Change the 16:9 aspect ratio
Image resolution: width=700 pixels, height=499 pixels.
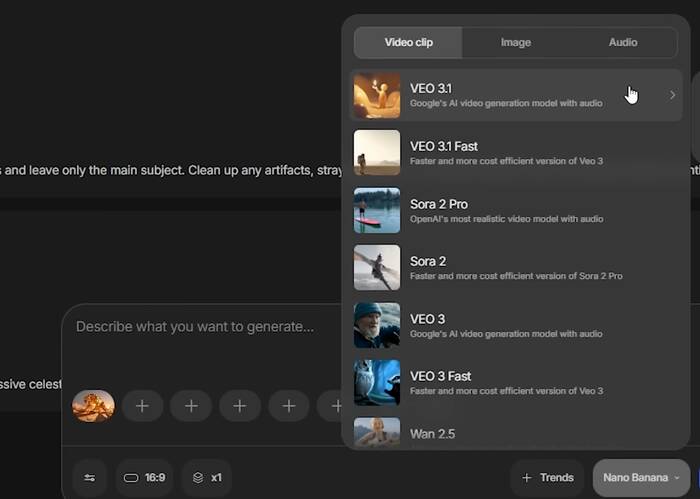coord(144,478)
